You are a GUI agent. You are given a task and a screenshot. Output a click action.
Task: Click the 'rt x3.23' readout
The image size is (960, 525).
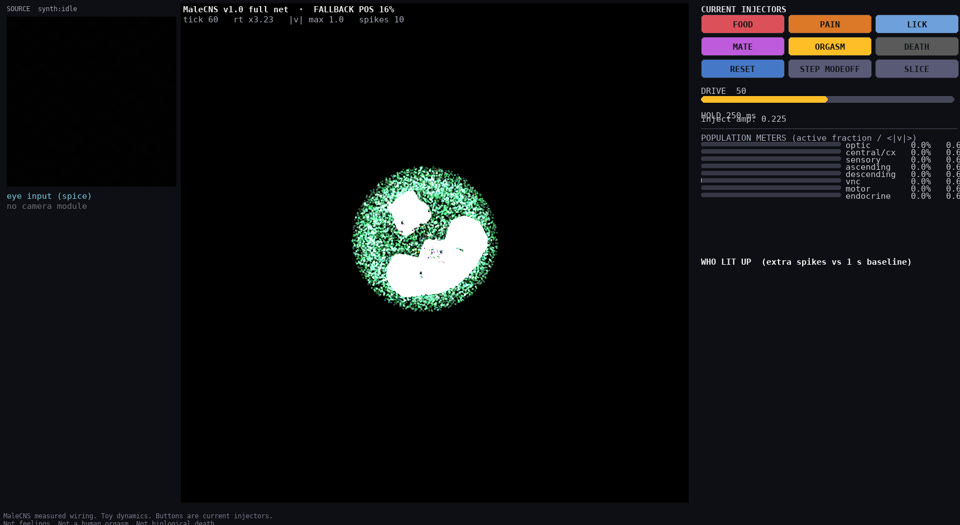click(253, 20)
